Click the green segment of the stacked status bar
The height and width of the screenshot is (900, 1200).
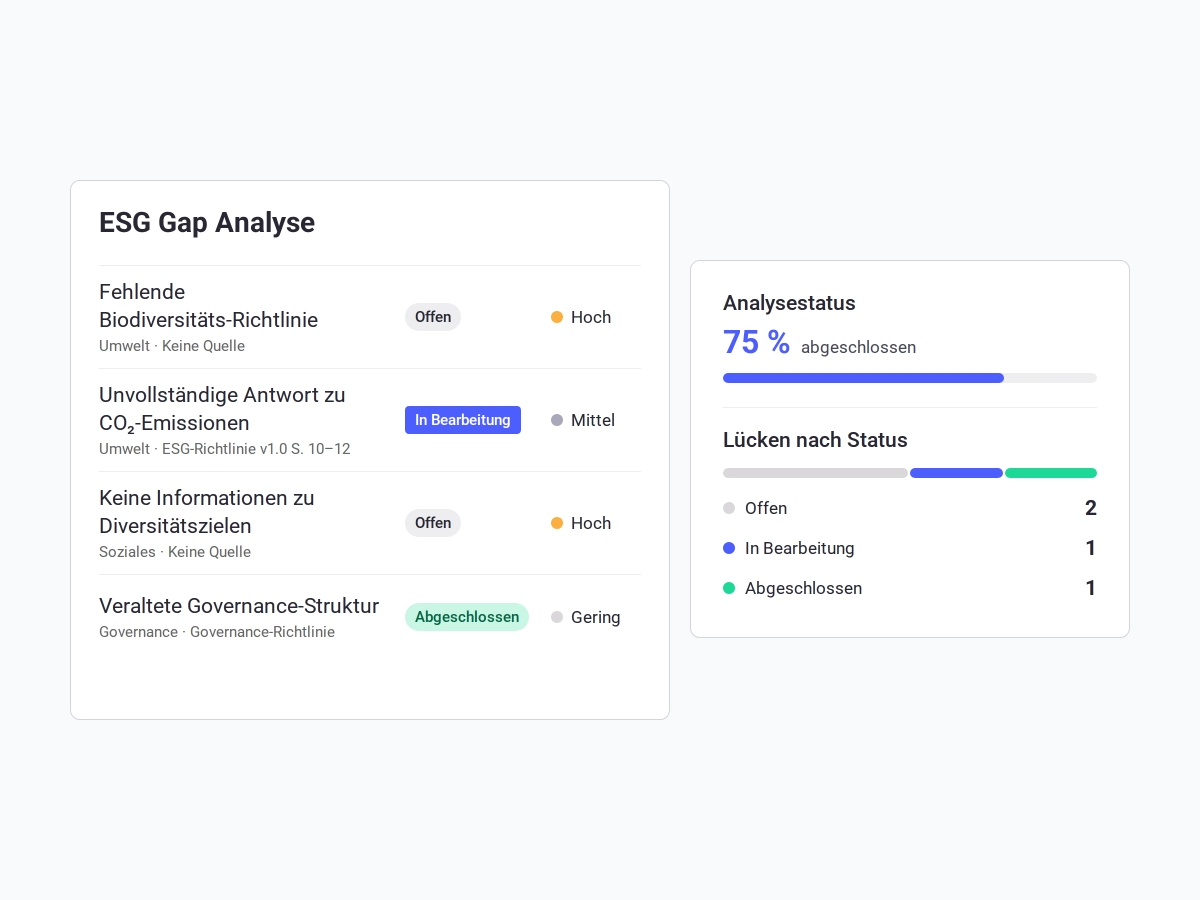coord(1051,473)
